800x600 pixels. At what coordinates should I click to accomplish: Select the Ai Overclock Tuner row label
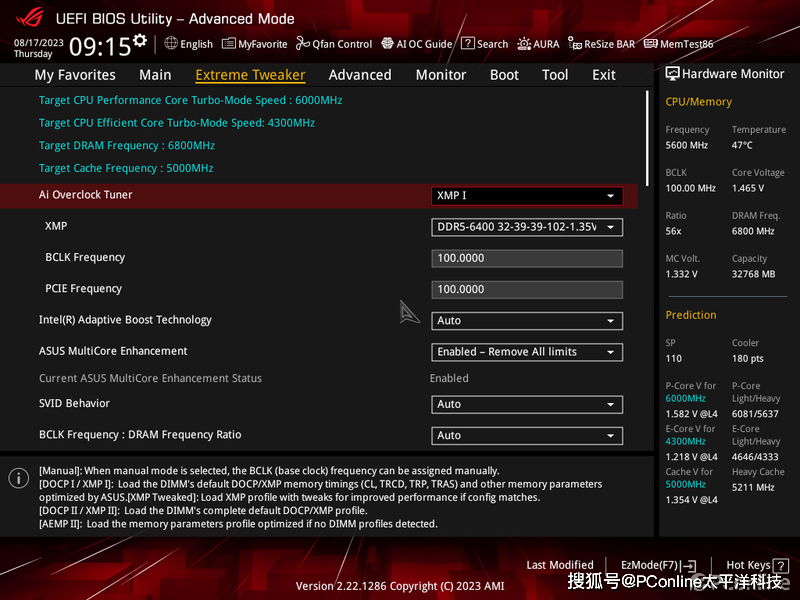coord(85,194)
